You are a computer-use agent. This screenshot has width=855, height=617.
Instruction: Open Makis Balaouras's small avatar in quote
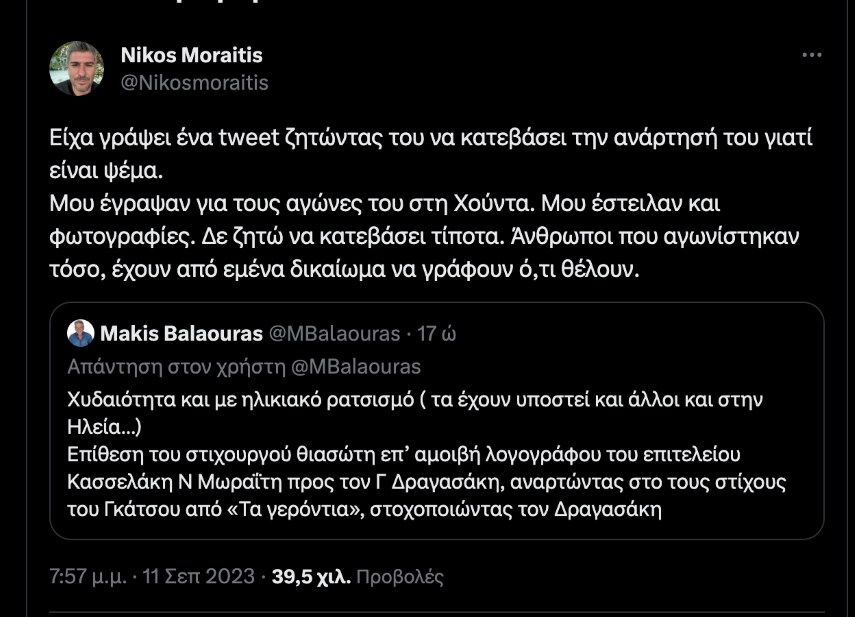81,333
